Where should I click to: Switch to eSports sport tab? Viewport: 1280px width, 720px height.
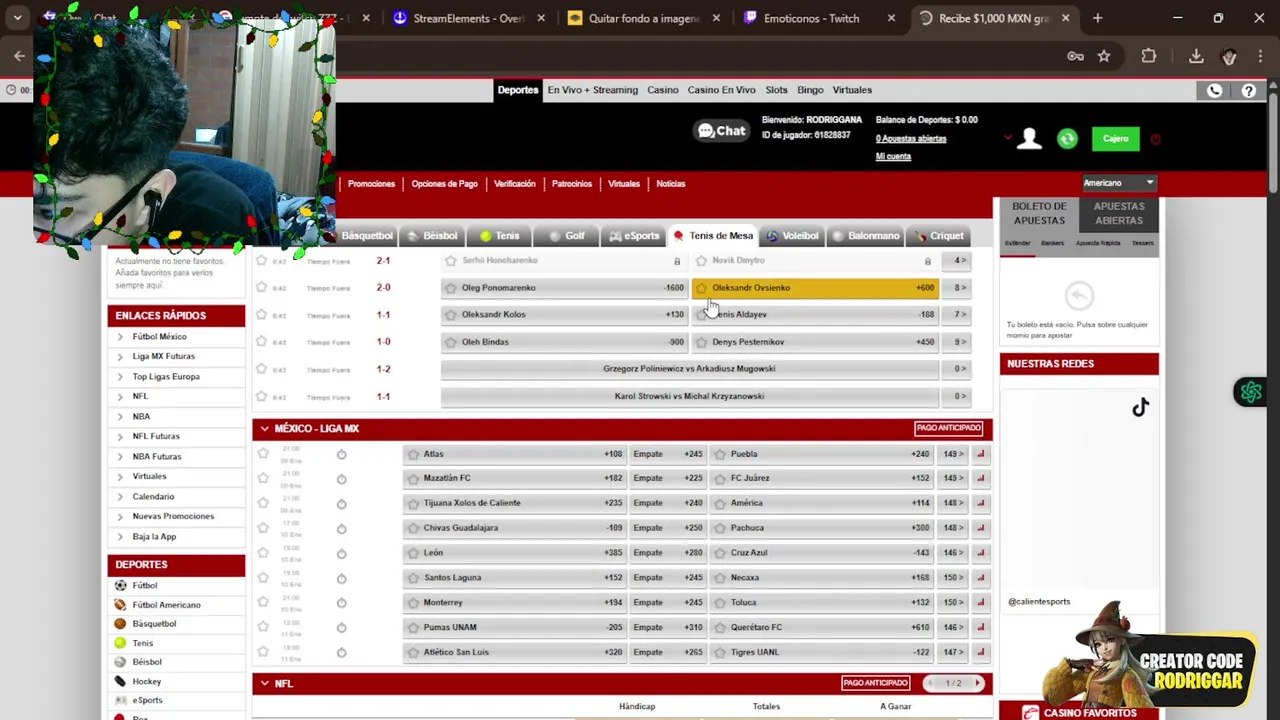tap(634, 236)
